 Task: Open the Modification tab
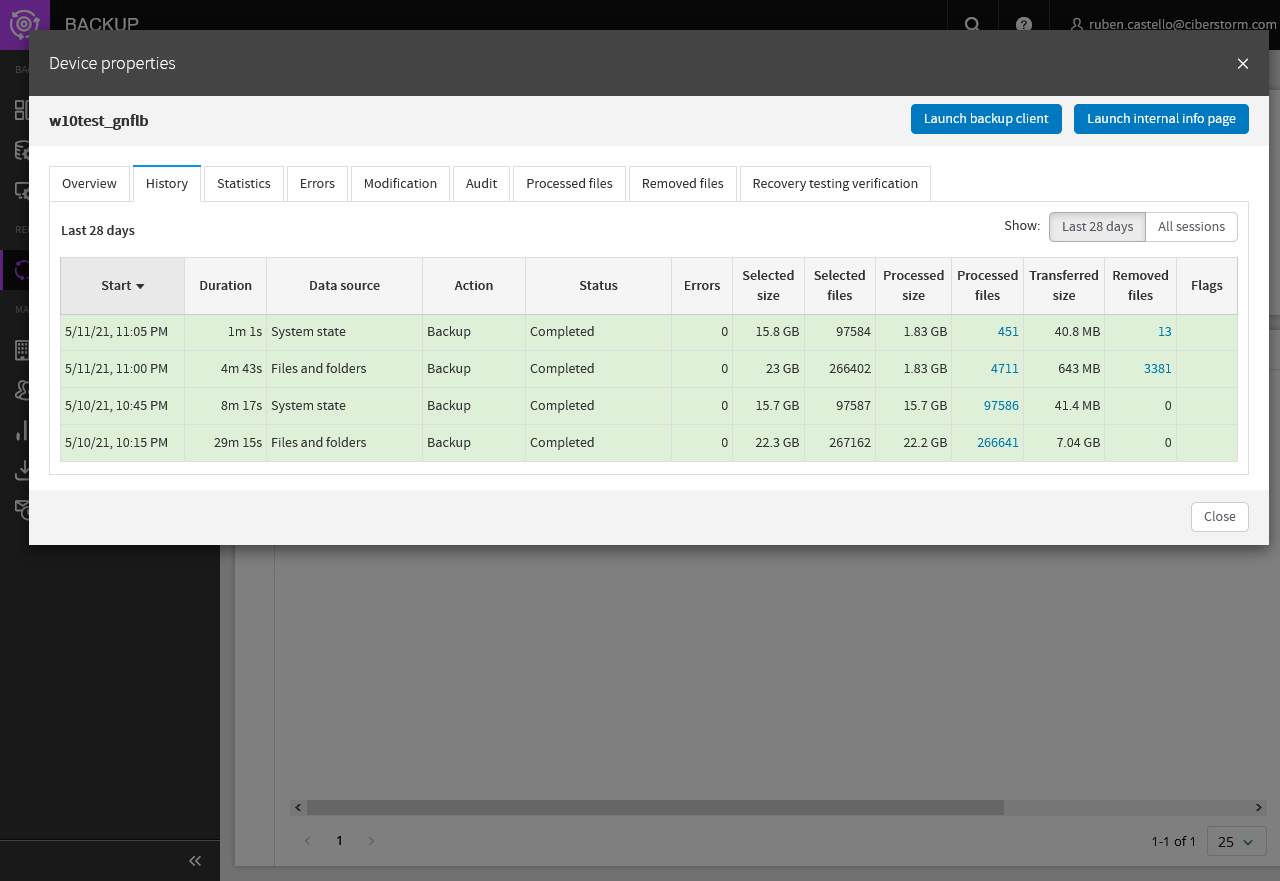[x=400, y=183]
